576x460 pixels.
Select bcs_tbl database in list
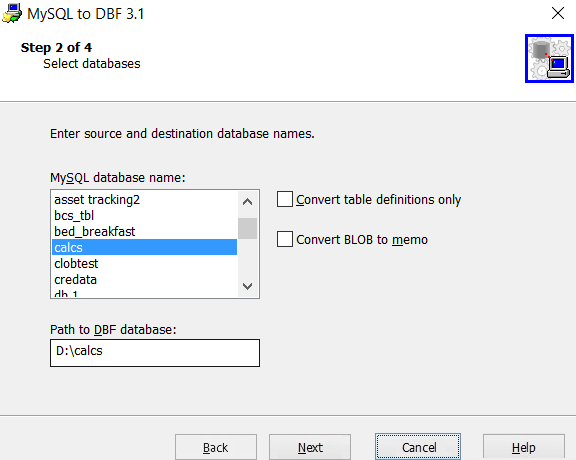click(x=144, y=215)
